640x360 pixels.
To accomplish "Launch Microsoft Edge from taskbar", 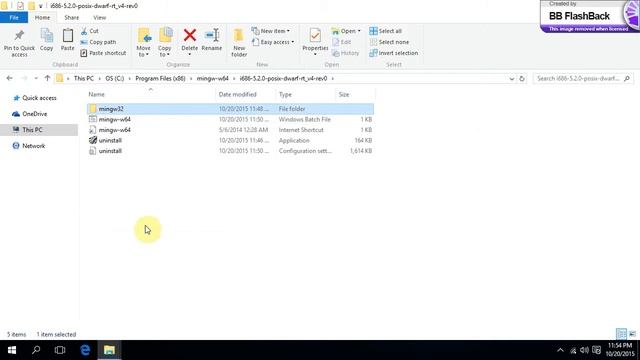I will click(x=85, y=350).
